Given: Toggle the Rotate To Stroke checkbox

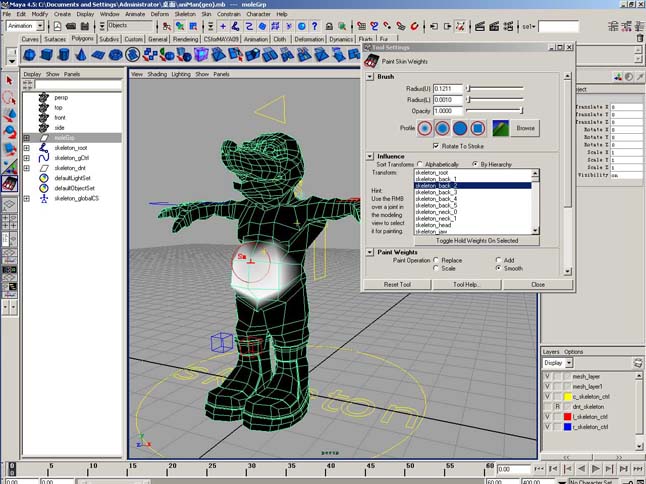Looking at the screenshot, I should 435,146.
